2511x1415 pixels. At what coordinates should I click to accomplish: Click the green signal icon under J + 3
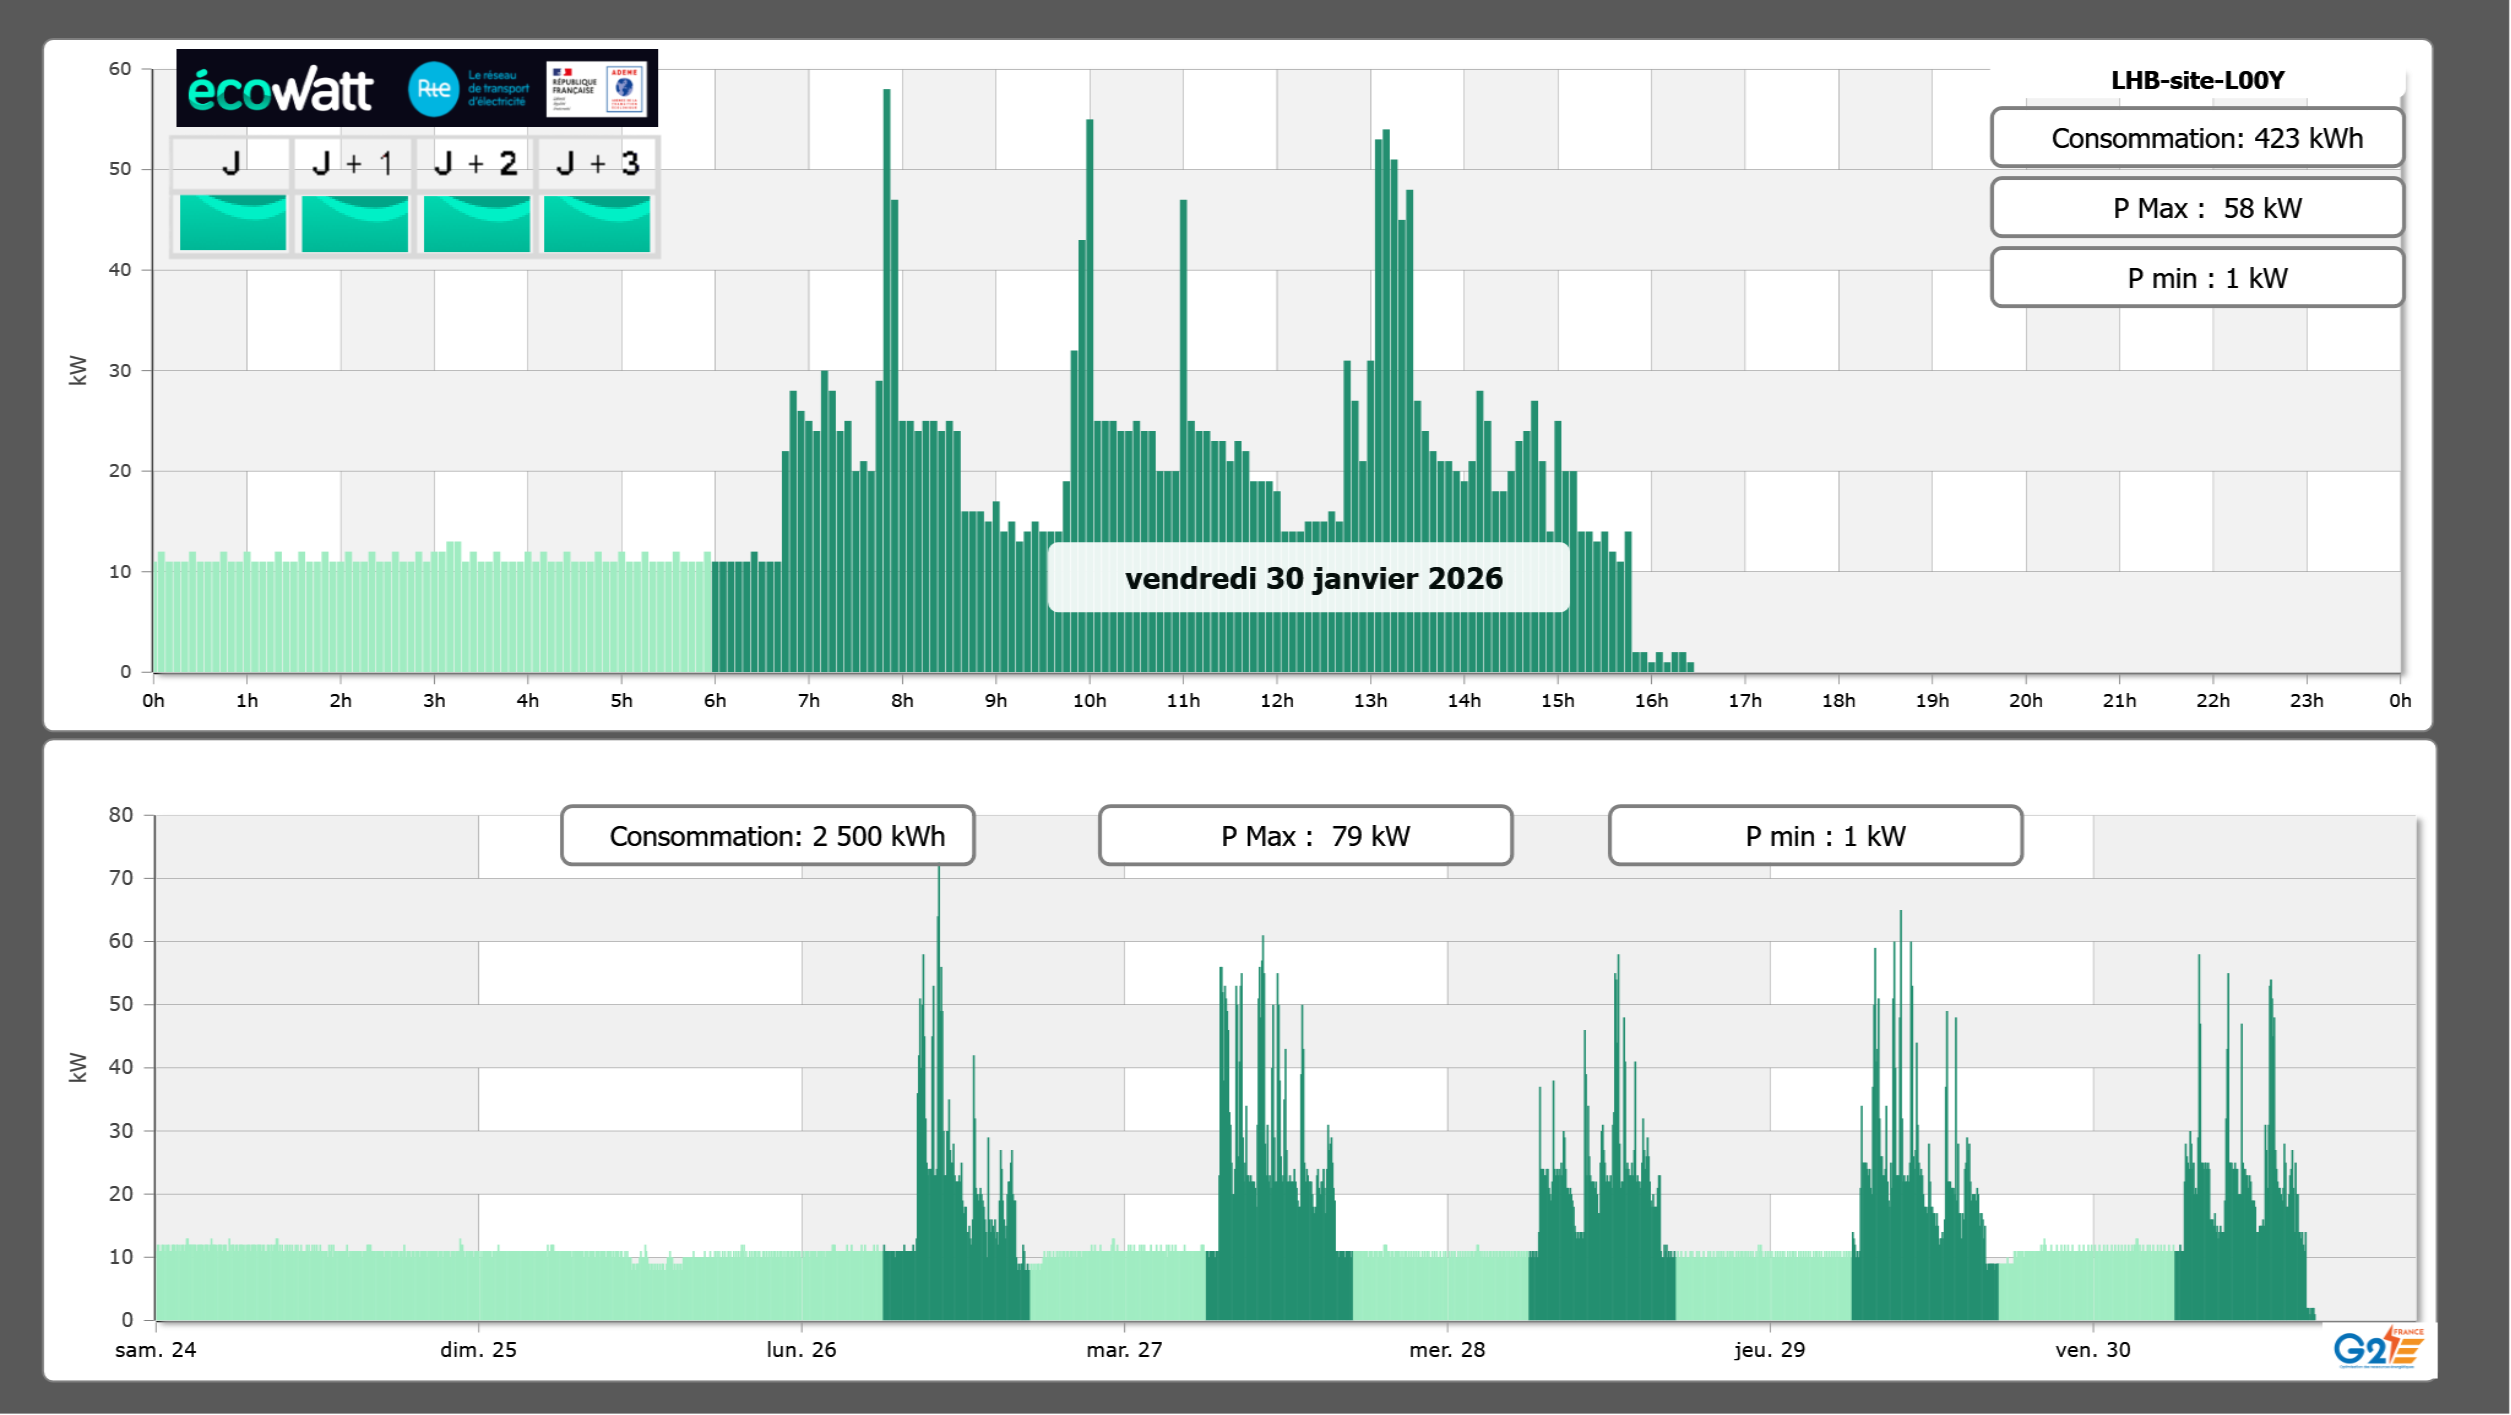coord(597,222)
